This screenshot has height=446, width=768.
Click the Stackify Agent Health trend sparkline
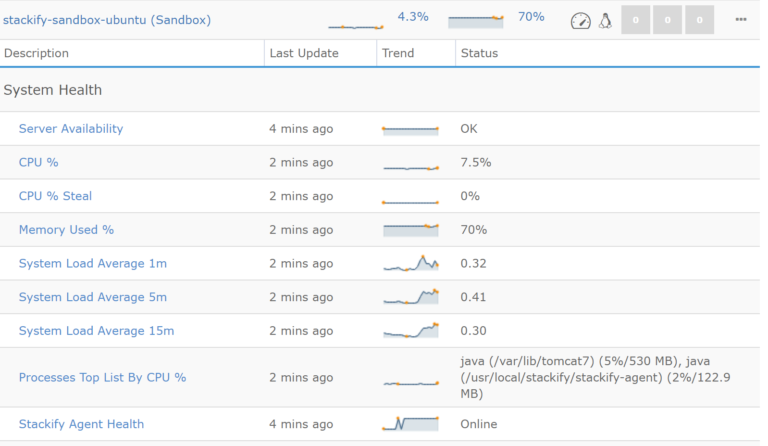[410, 423]
